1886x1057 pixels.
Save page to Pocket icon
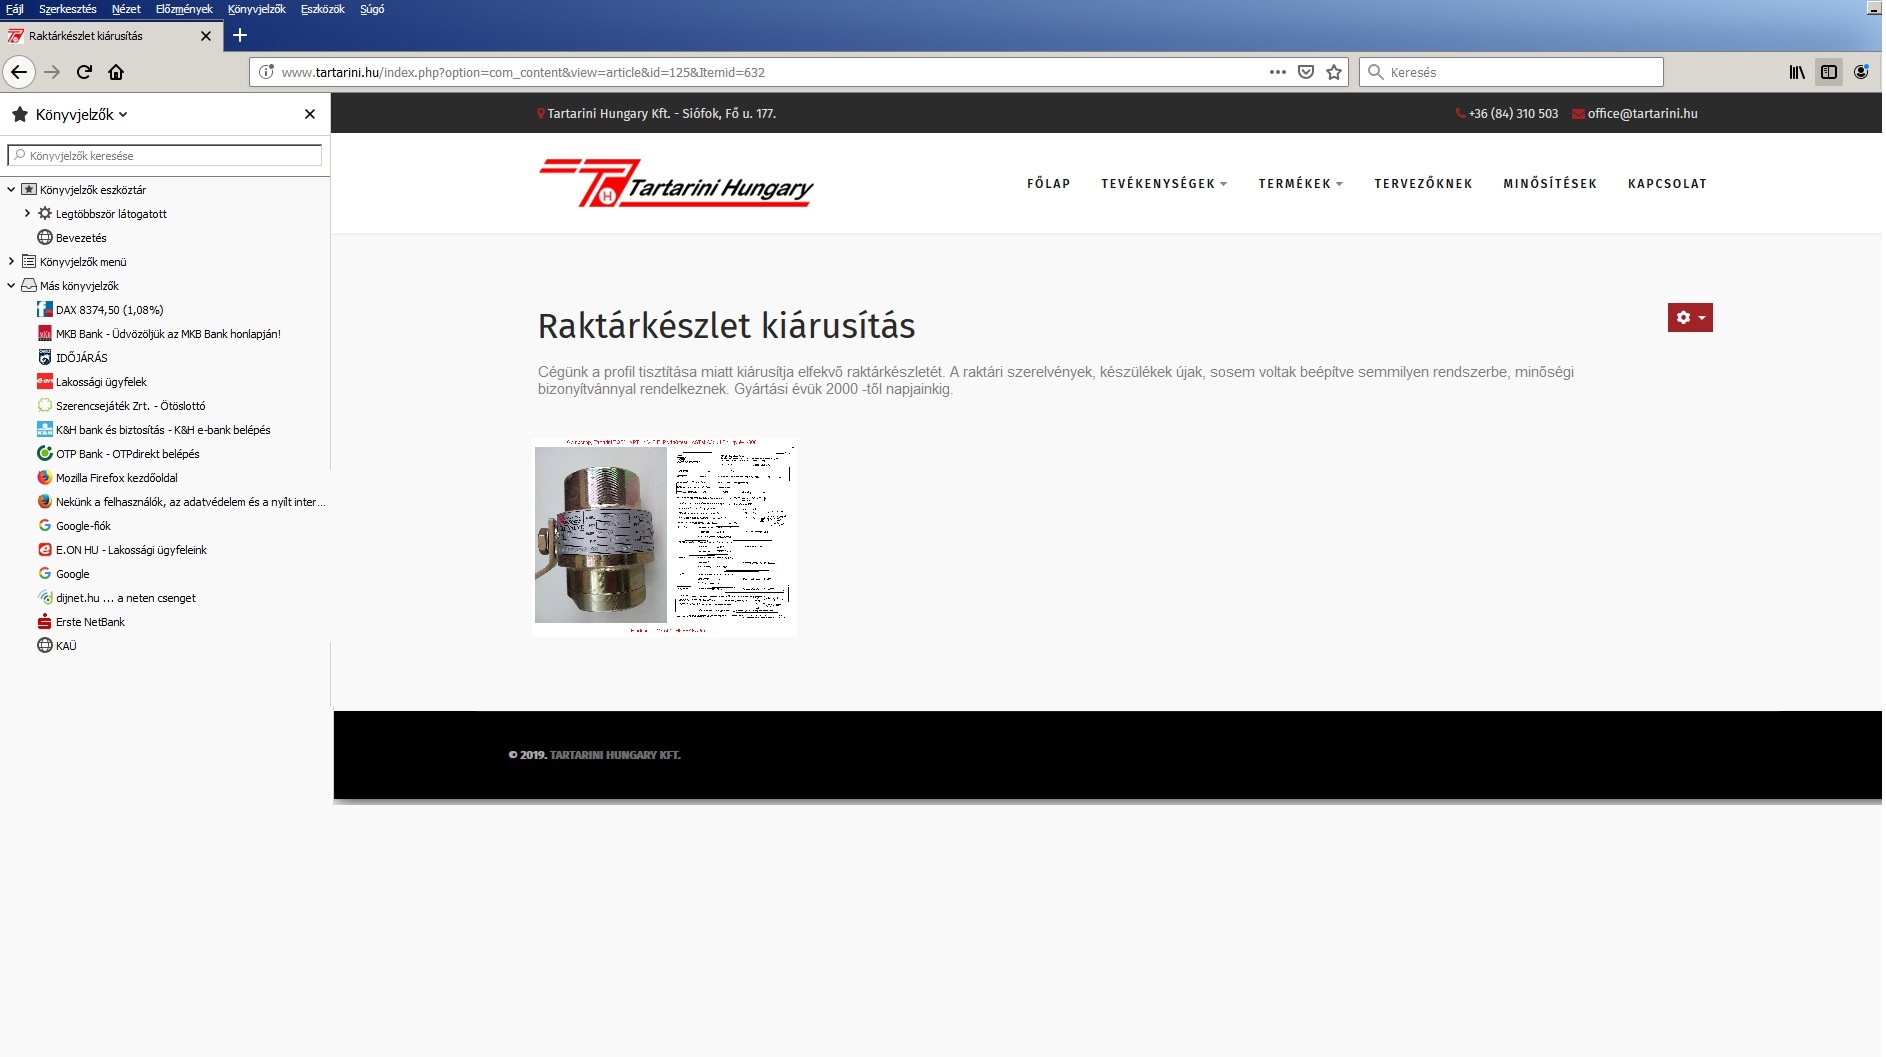(x=1306, y=72)
